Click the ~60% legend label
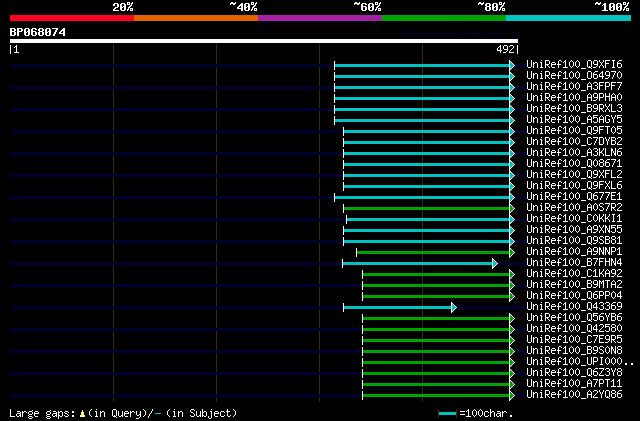640x421 pixels. [367, 7]
